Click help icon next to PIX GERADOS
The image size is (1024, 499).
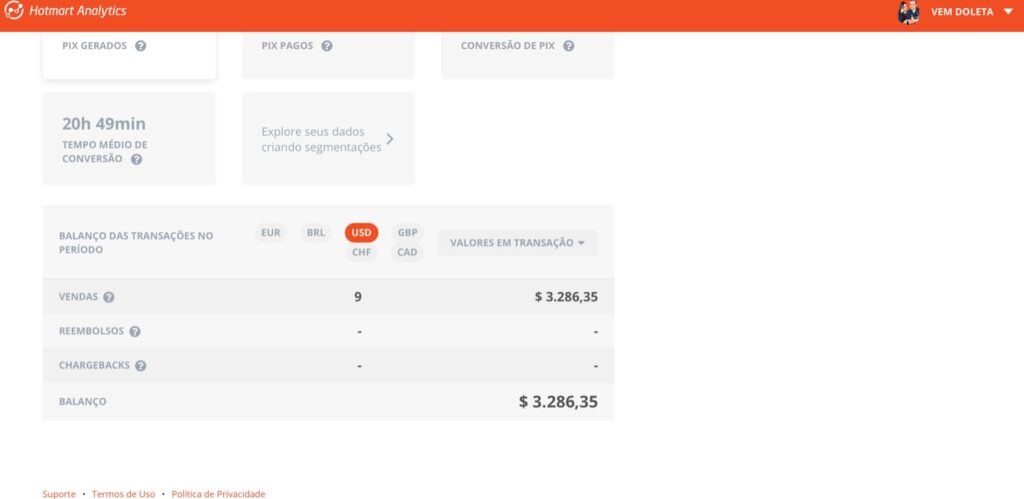[x=141, y=46]
